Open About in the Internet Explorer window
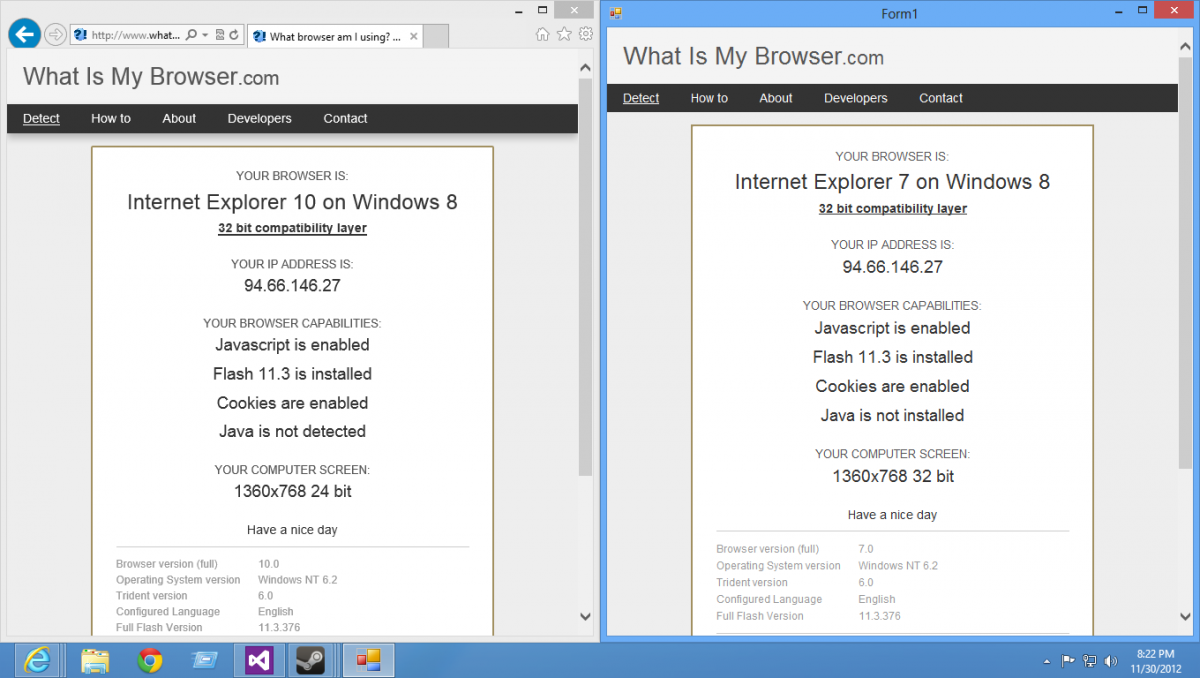Viewport: 1200px width, 678px height. click(179, 118)
